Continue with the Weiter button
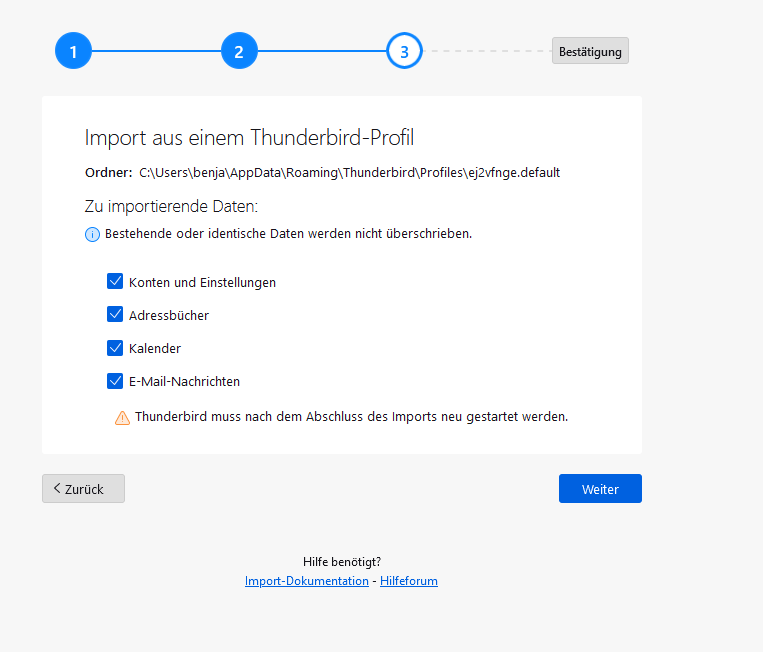The image size is (763, 652). click(600, 489)
